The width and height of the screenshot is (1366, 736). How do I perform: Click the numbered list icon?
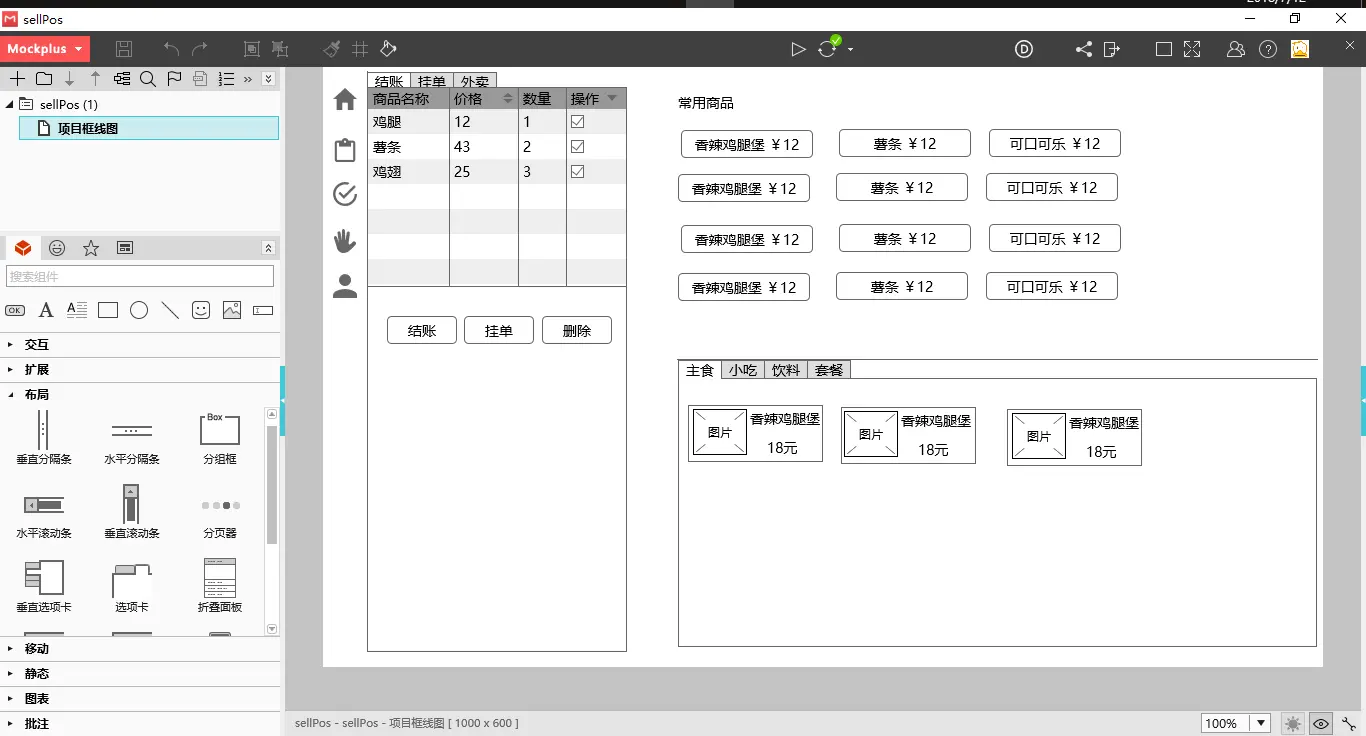click(227, 79)
